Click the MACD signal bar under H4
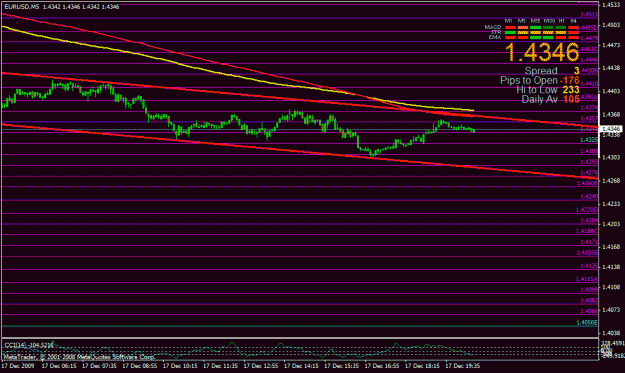This screenshot has width=625, height=373. (x=574, y=27)
